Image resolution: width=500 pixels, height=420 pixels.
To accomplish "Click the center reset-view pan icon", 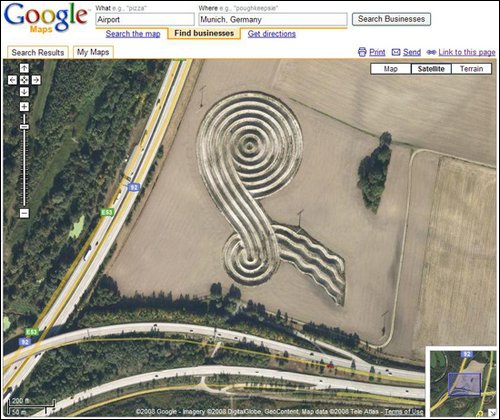I will coord(24,80).
